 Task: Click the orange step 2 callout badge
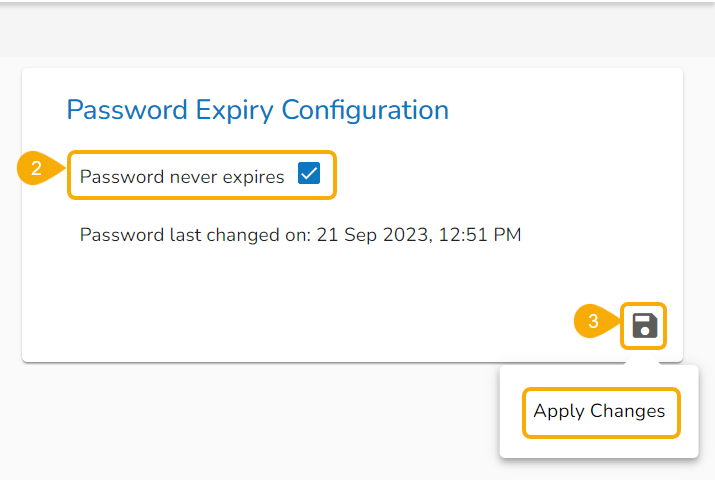tap(36, 169)
